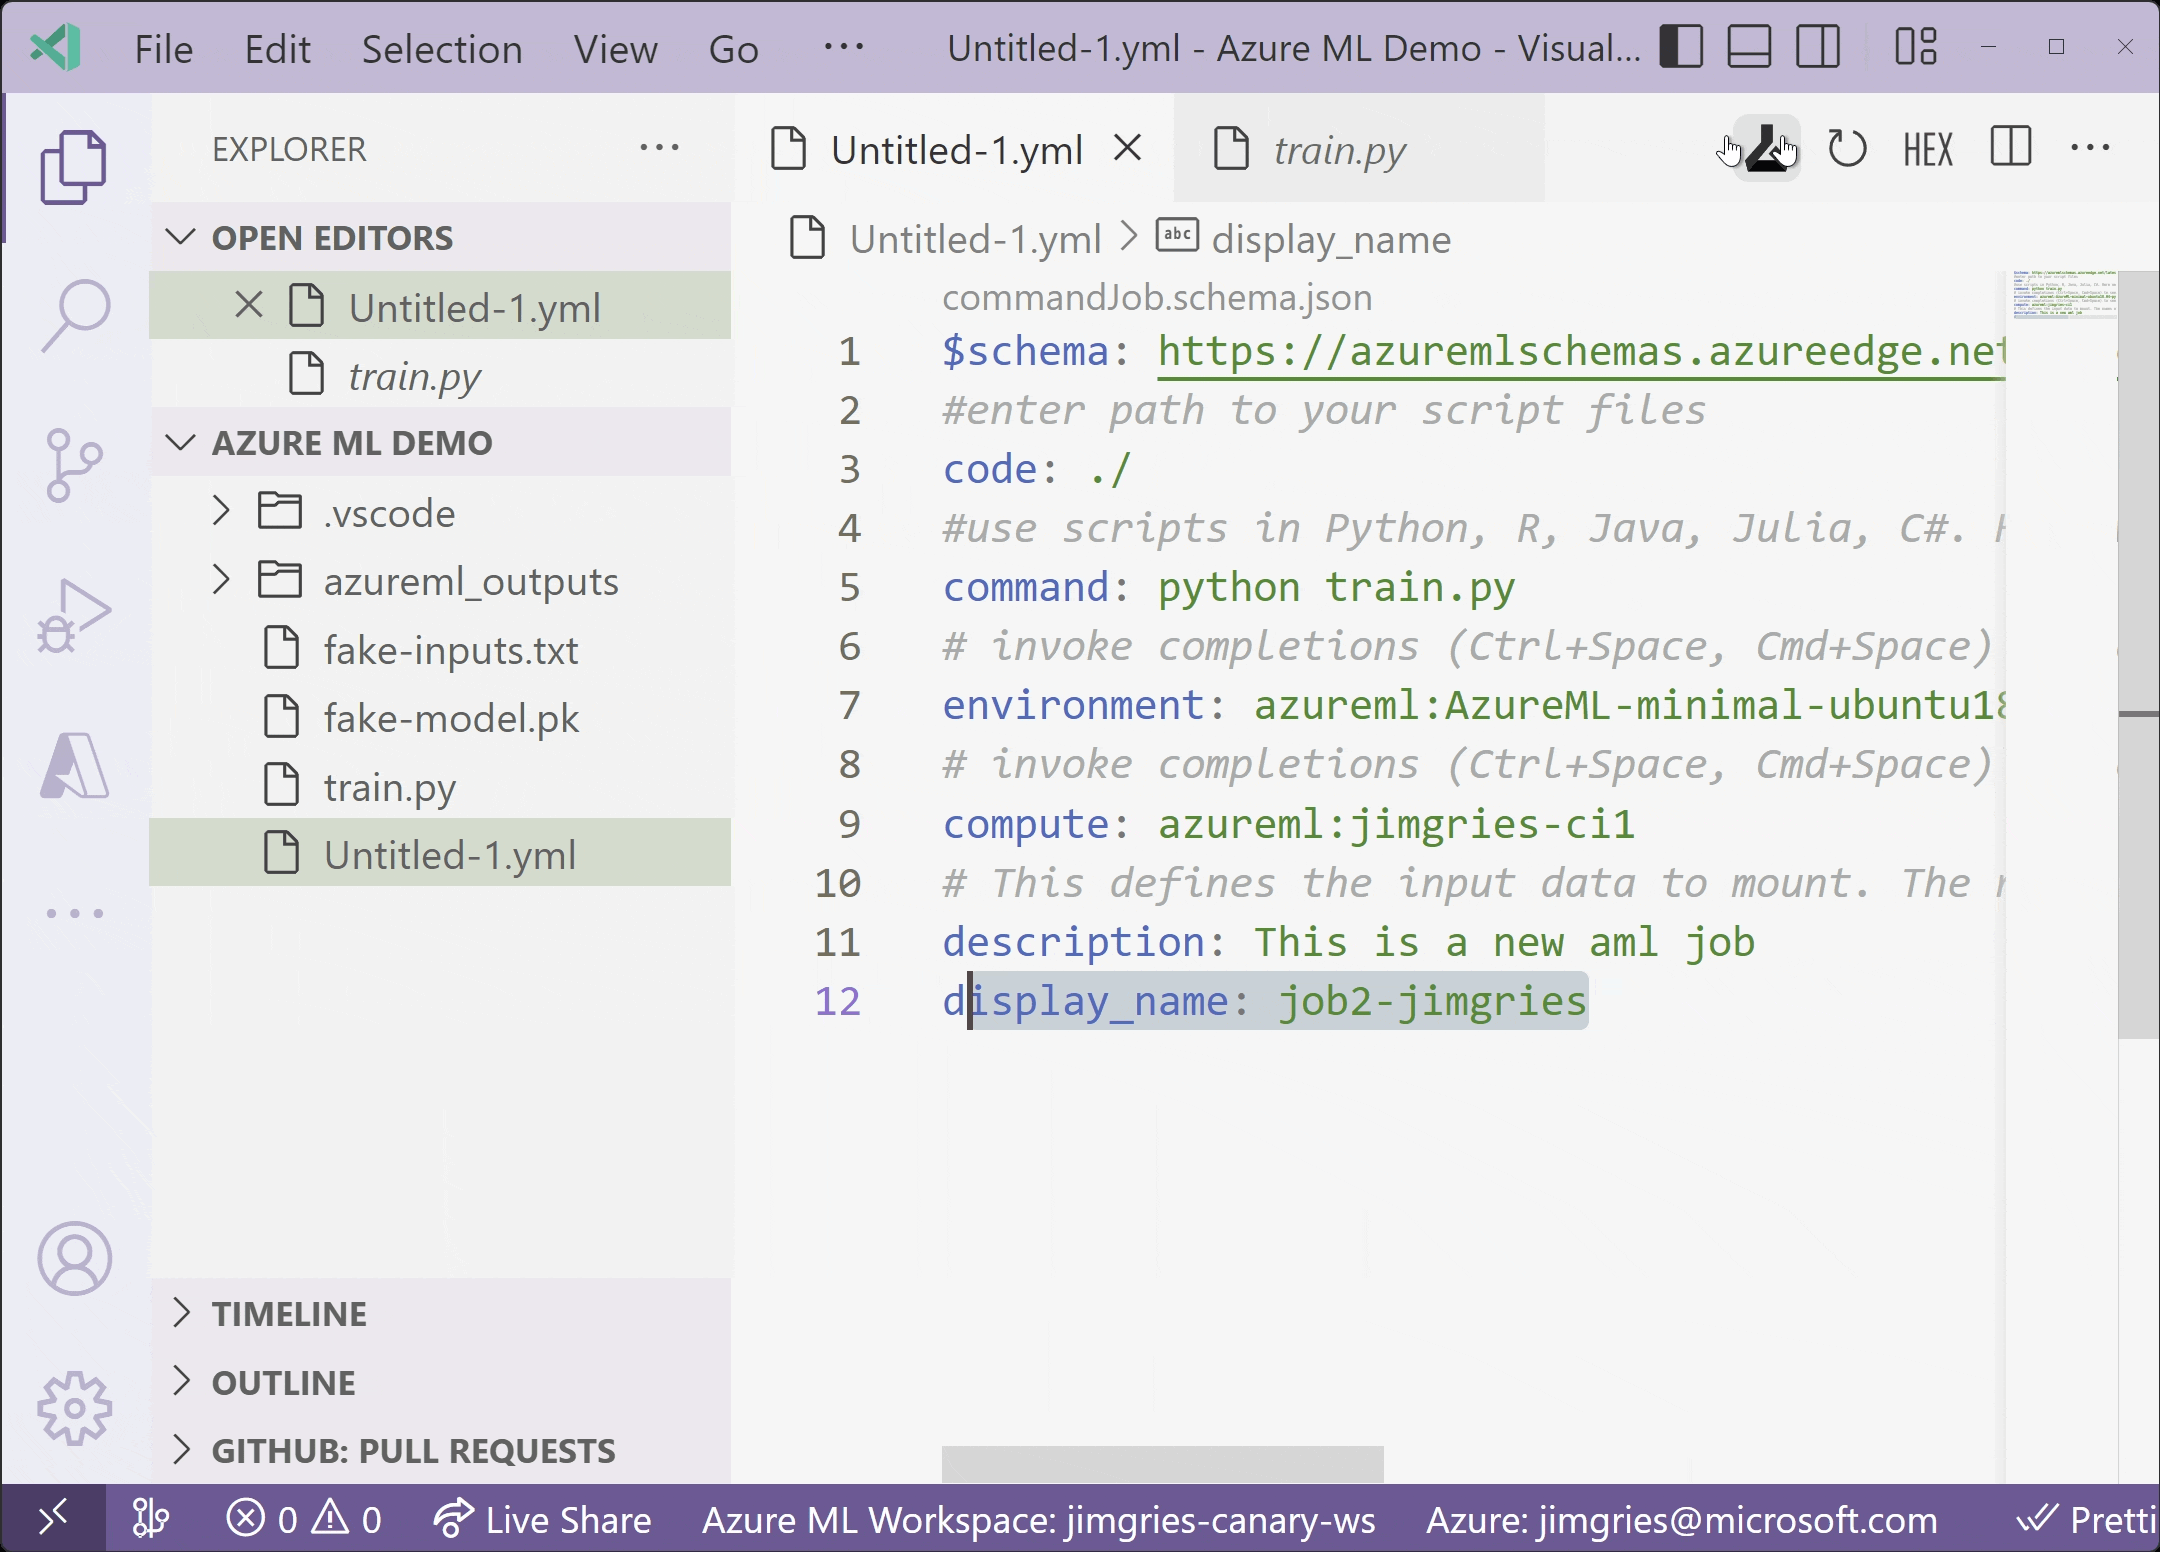Switch to the train.py tab
This screenshot has height=1552, width=2160.
coord(1339,150)
